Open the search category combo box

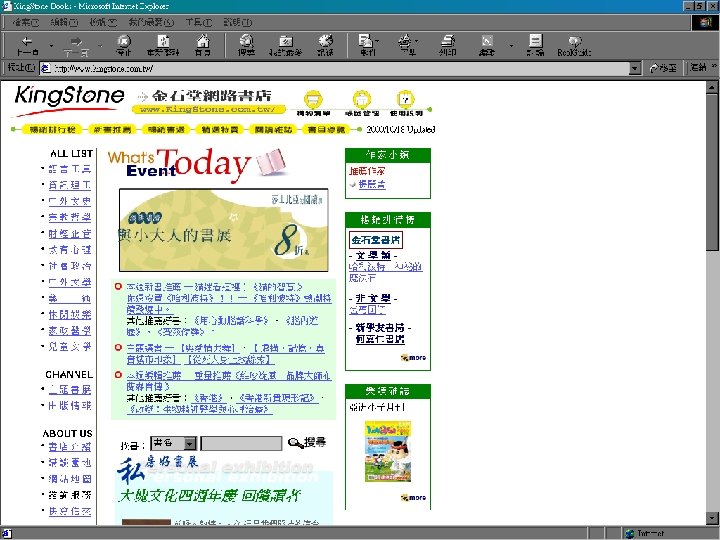coord(174,444)
